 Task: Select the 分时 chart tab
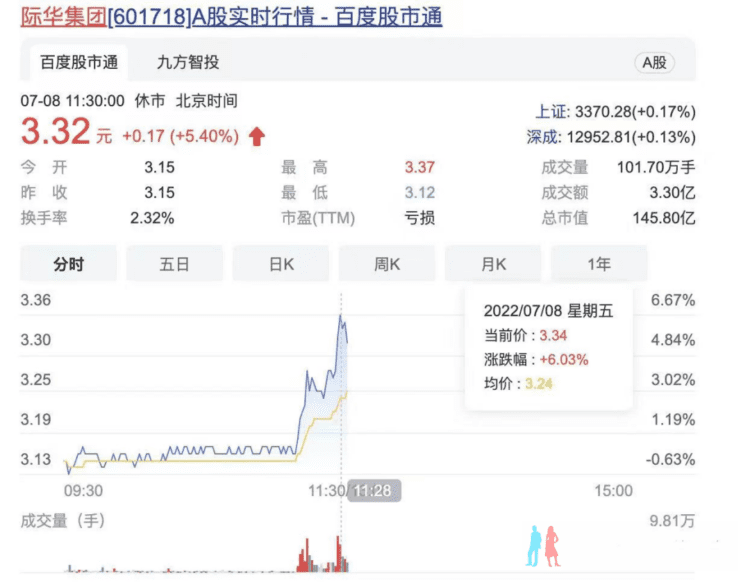68,264
